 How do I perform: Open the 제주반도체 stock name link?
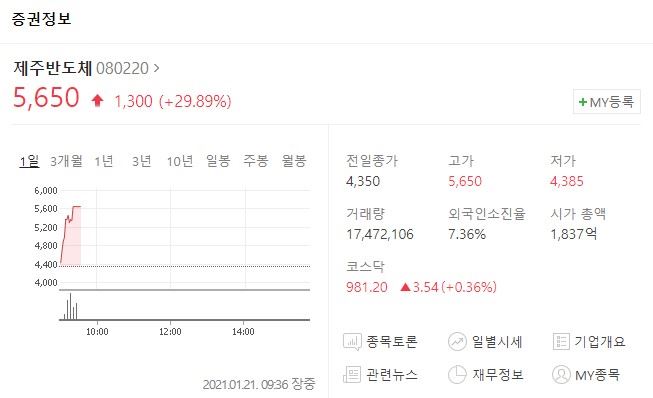point(52,68)
